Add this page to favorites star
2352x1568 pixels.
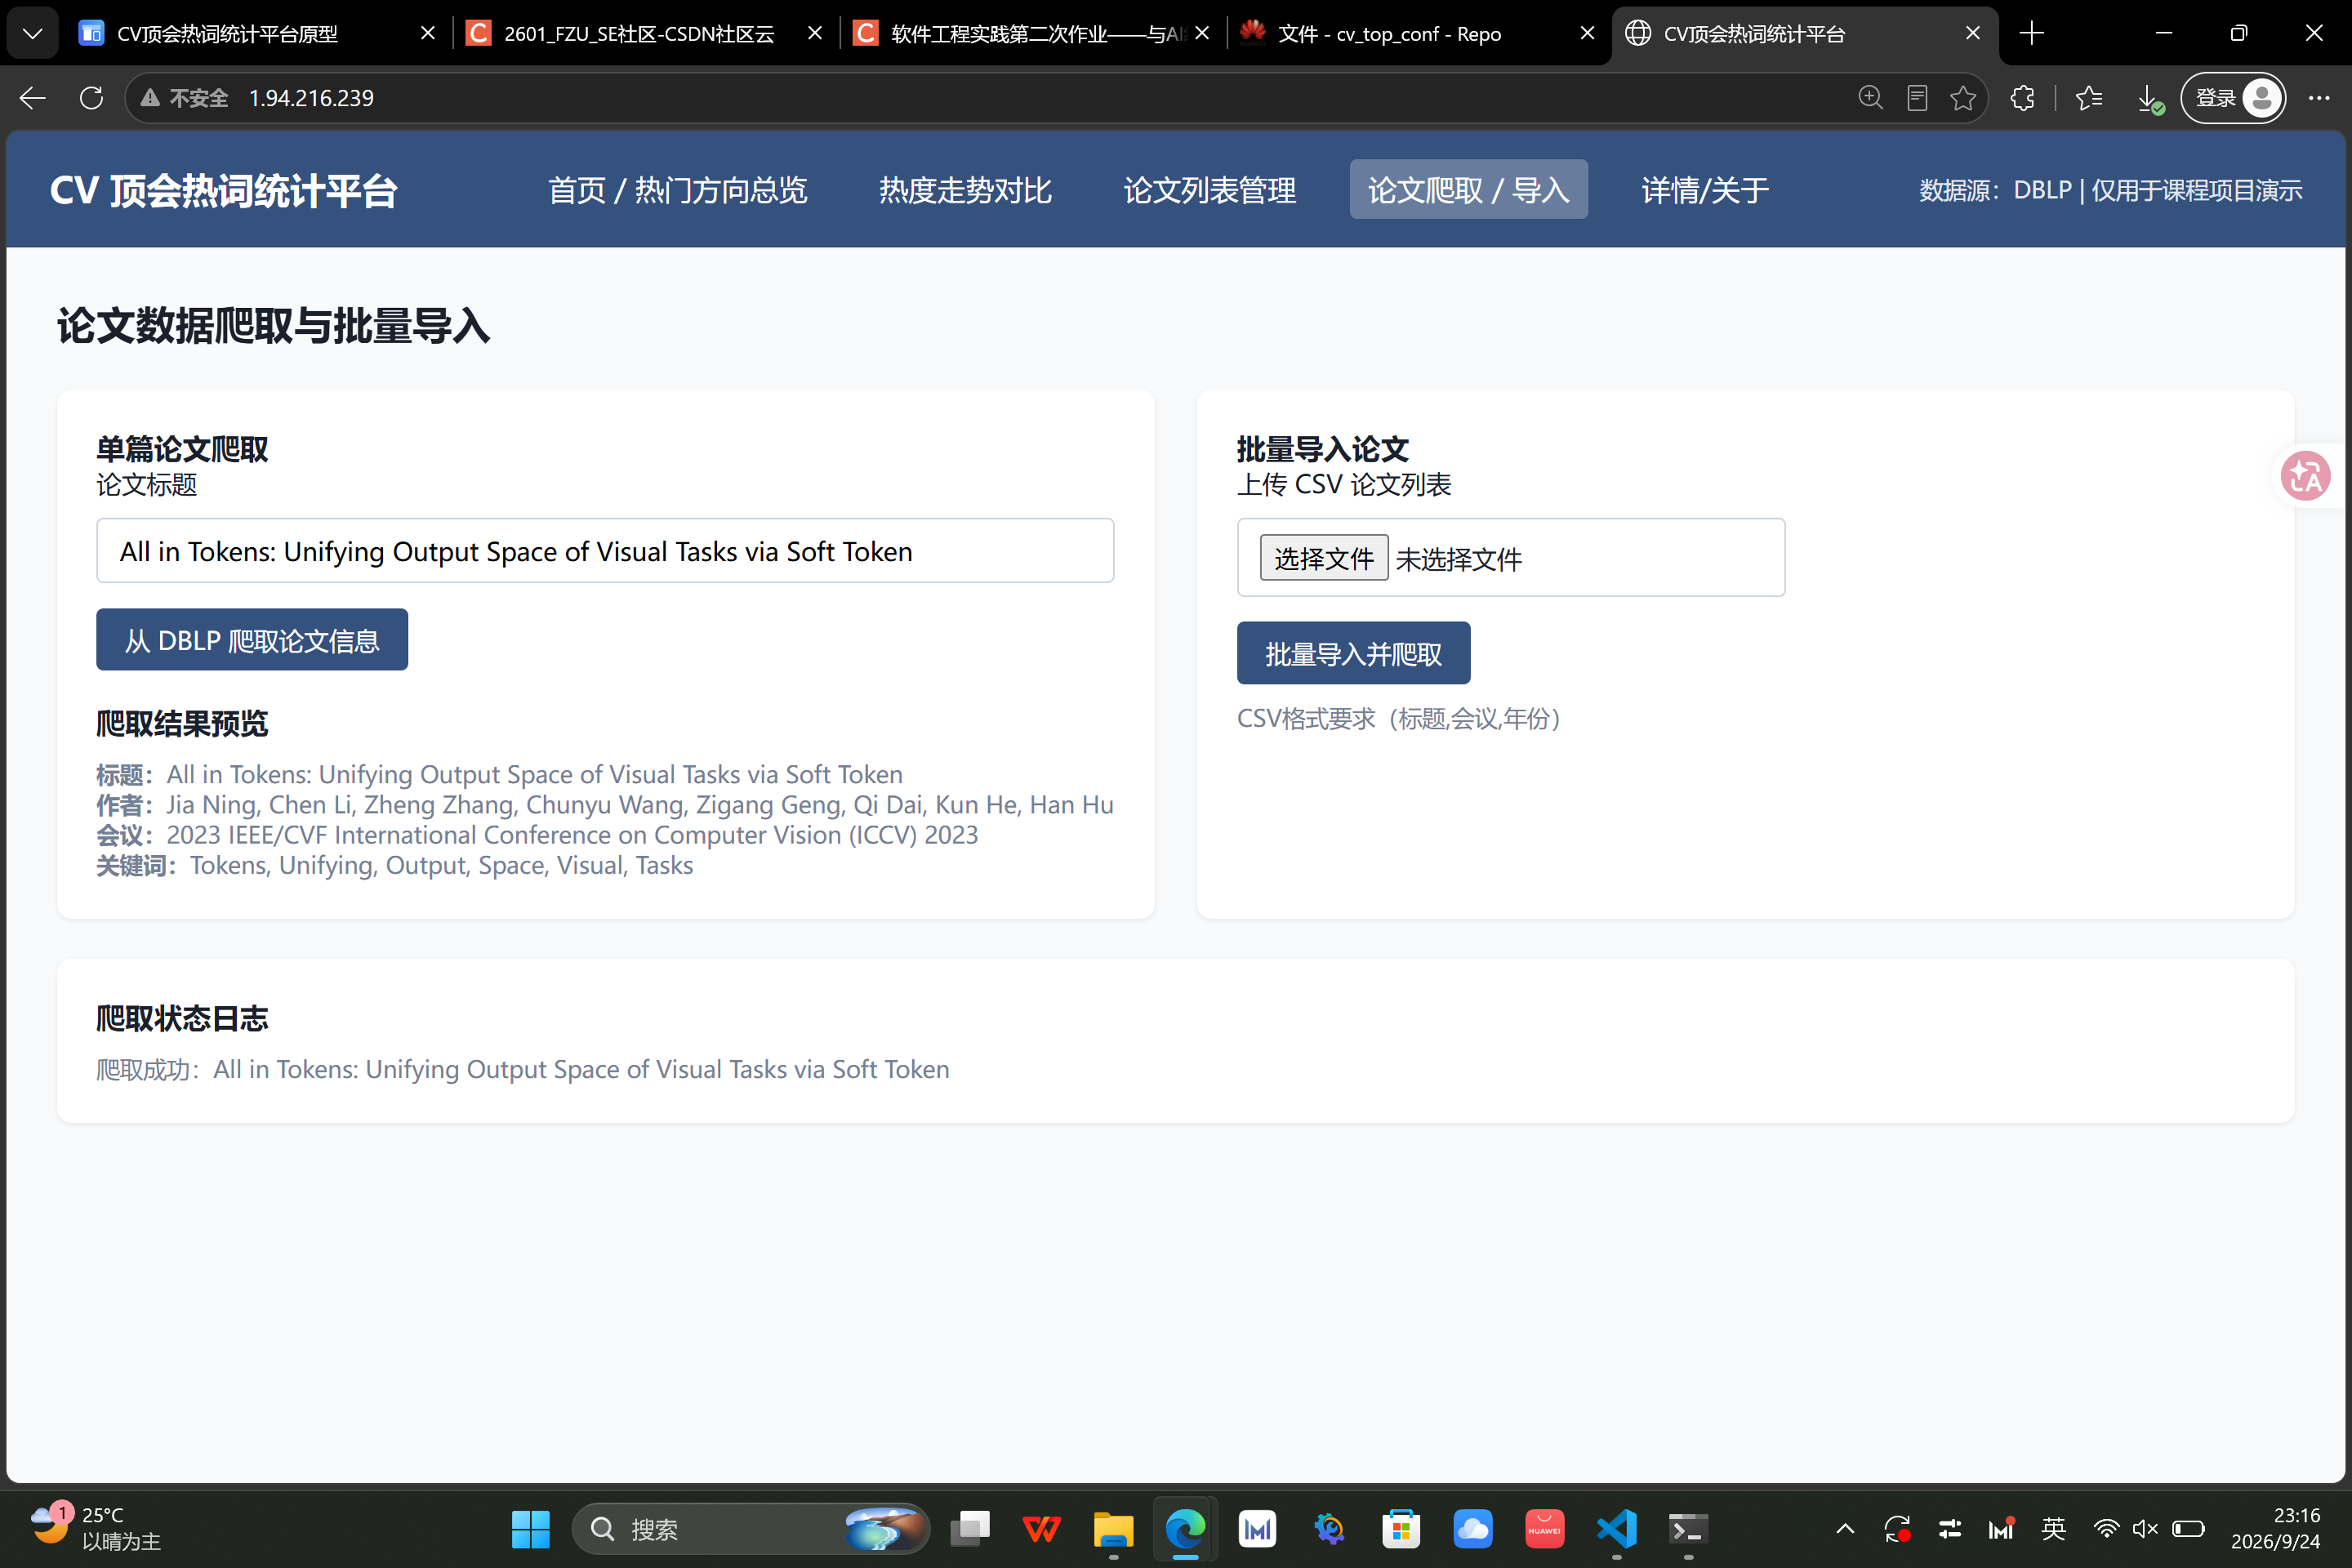click(1962, 98)
